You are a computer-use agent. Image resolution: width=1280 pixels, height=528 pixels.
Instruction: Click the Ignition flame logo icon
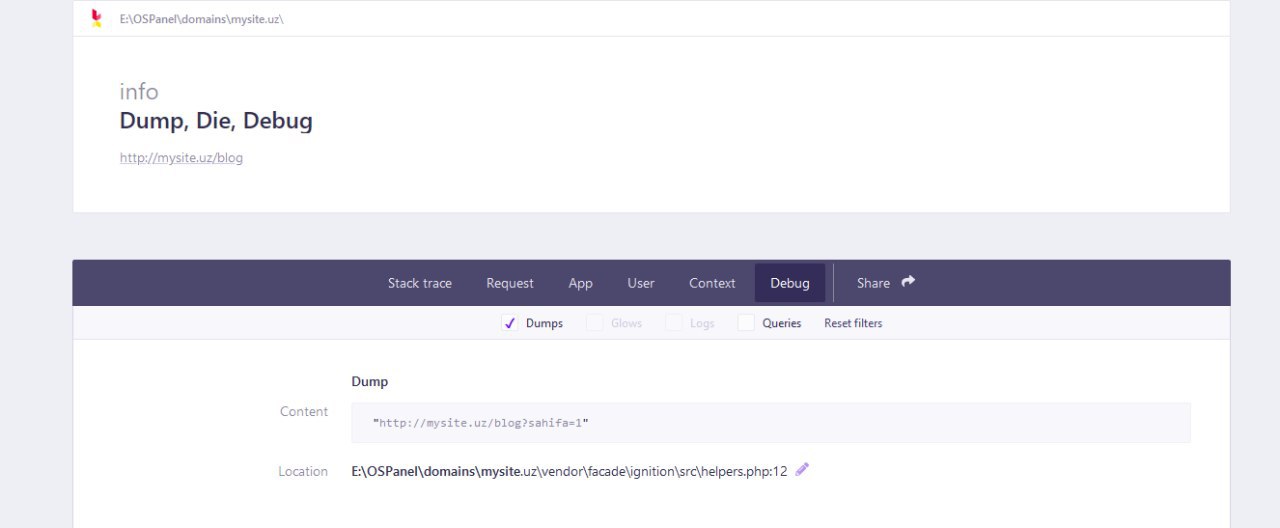(96, 18)
